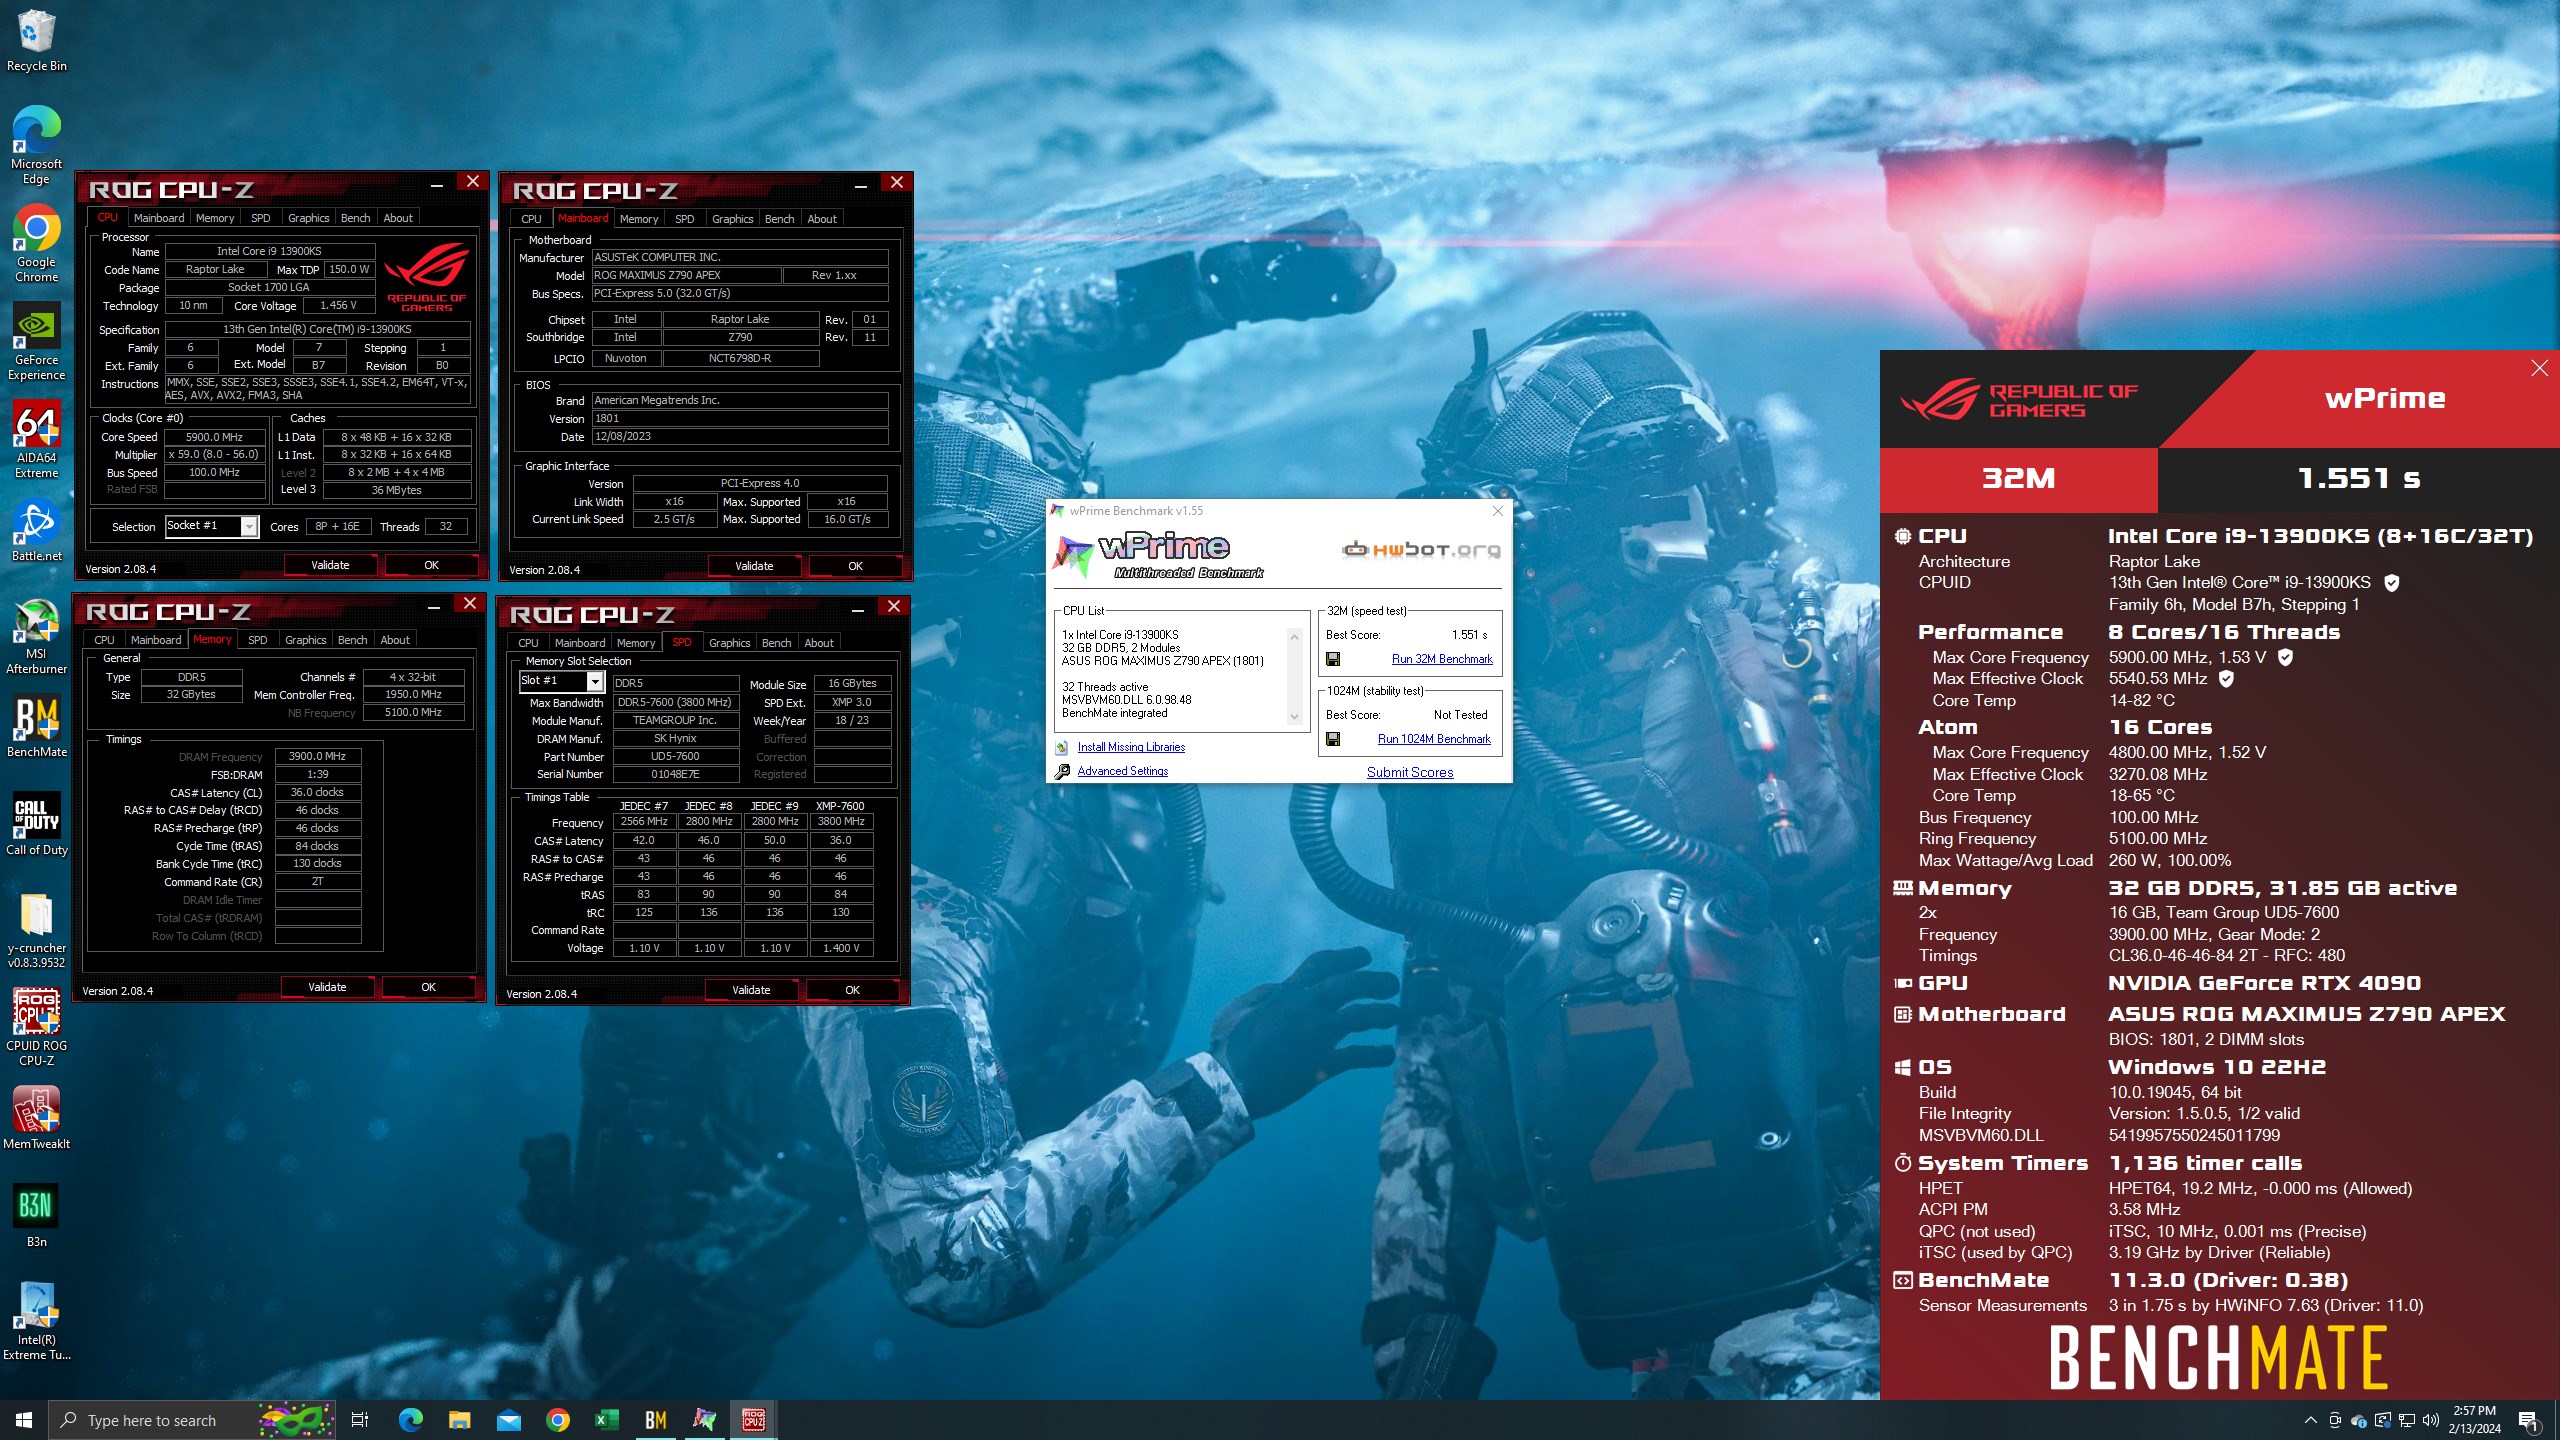Screen dimensions: 2560x1440
Task: Open MemTweakIt desktop shortcut
Action: pos(36,1118)
